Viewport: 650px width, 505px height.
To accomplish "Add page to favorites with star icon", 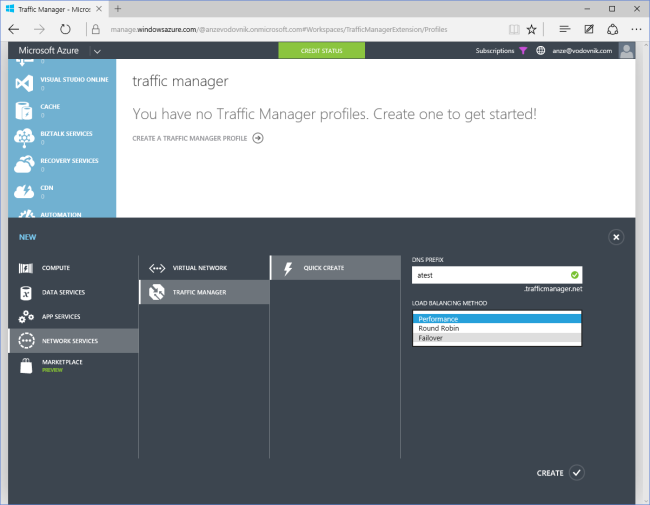I will click(x=531, y=29).
